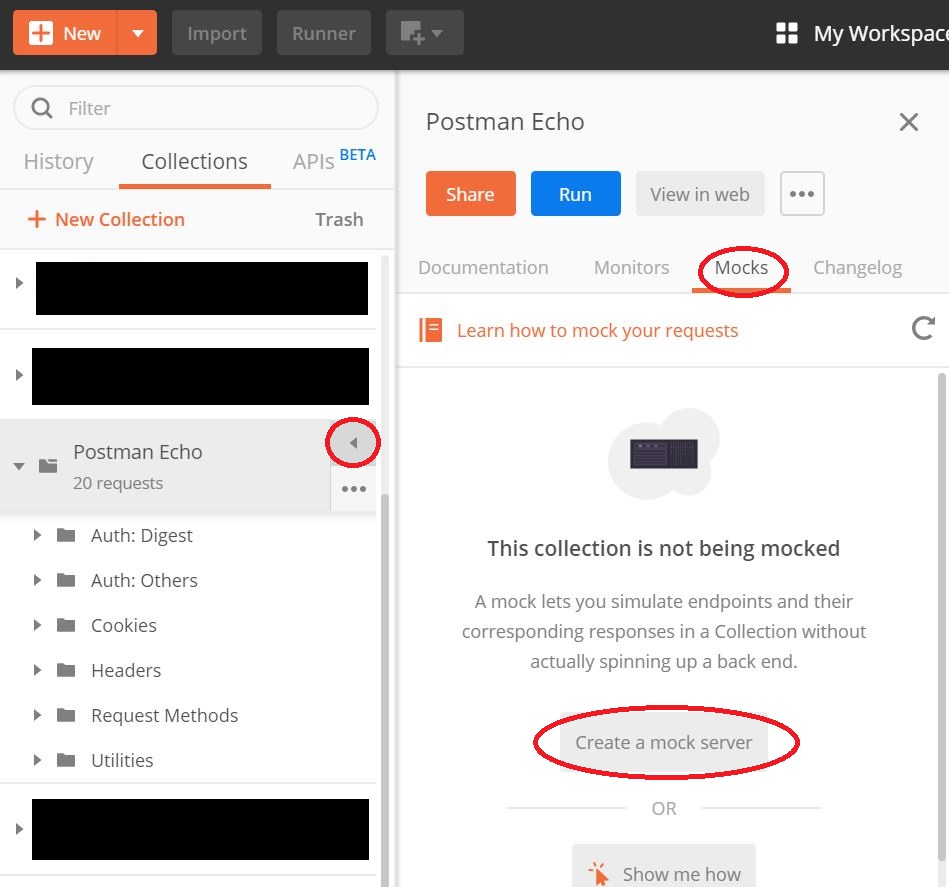Collapse the Postman Echo collection tree
The height and width of the screenshot is (887, 949).
pos(19,466)
